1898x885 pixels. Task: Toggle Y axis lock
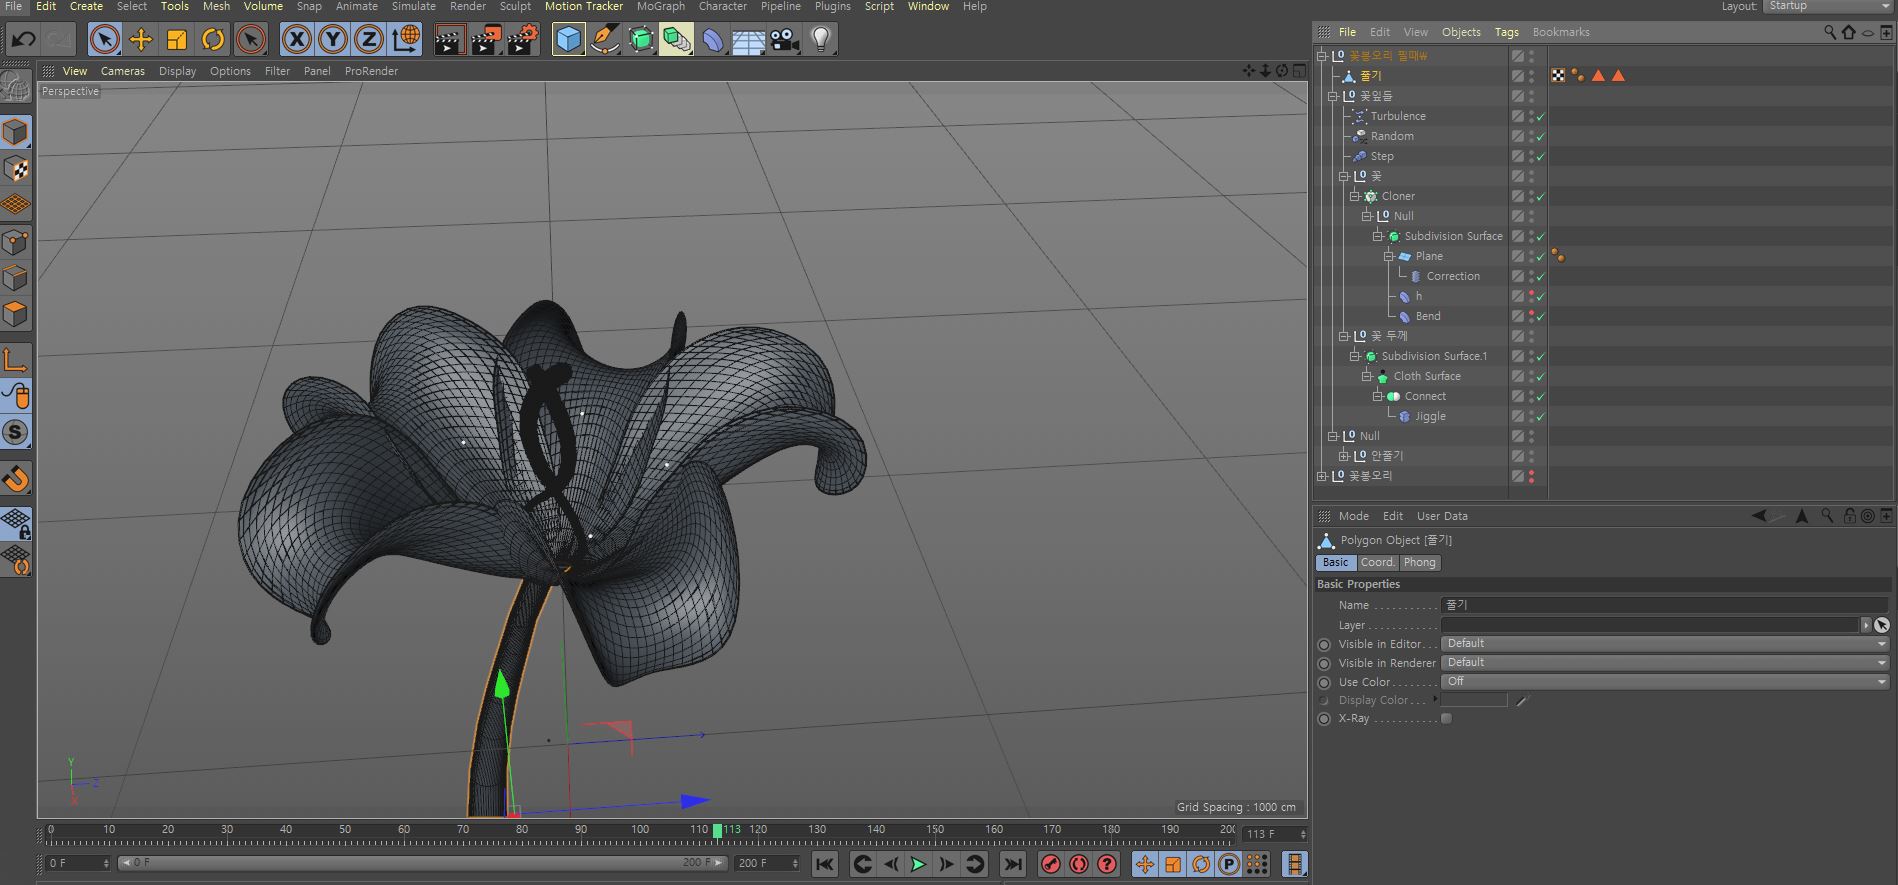pos(333,40)
